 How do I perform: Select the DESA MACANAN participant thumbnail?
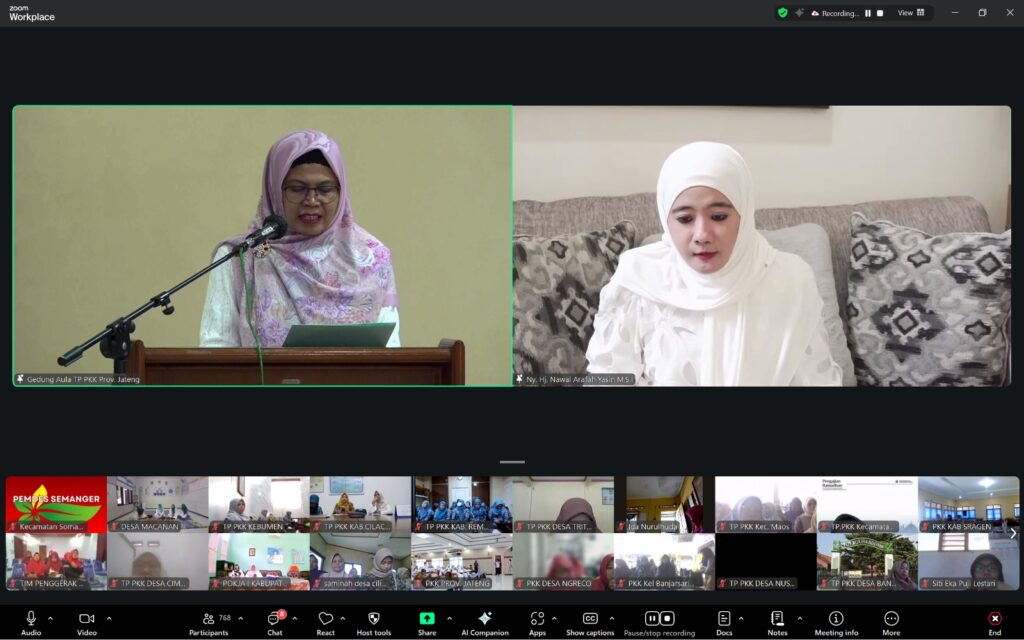[x=157, y=504]
